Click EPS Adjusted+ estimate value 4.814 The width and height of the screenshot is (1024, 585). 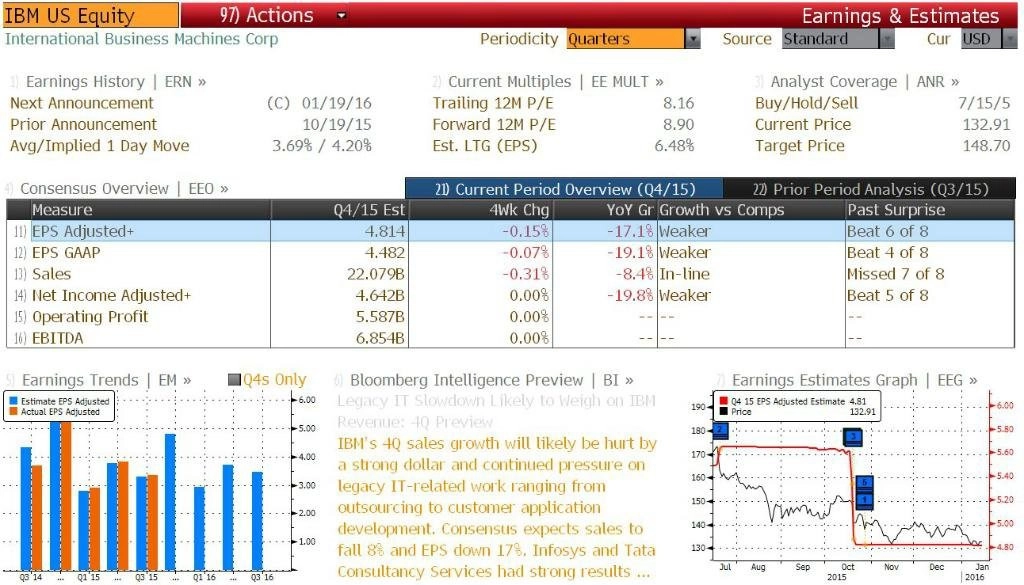click(385, 231)
